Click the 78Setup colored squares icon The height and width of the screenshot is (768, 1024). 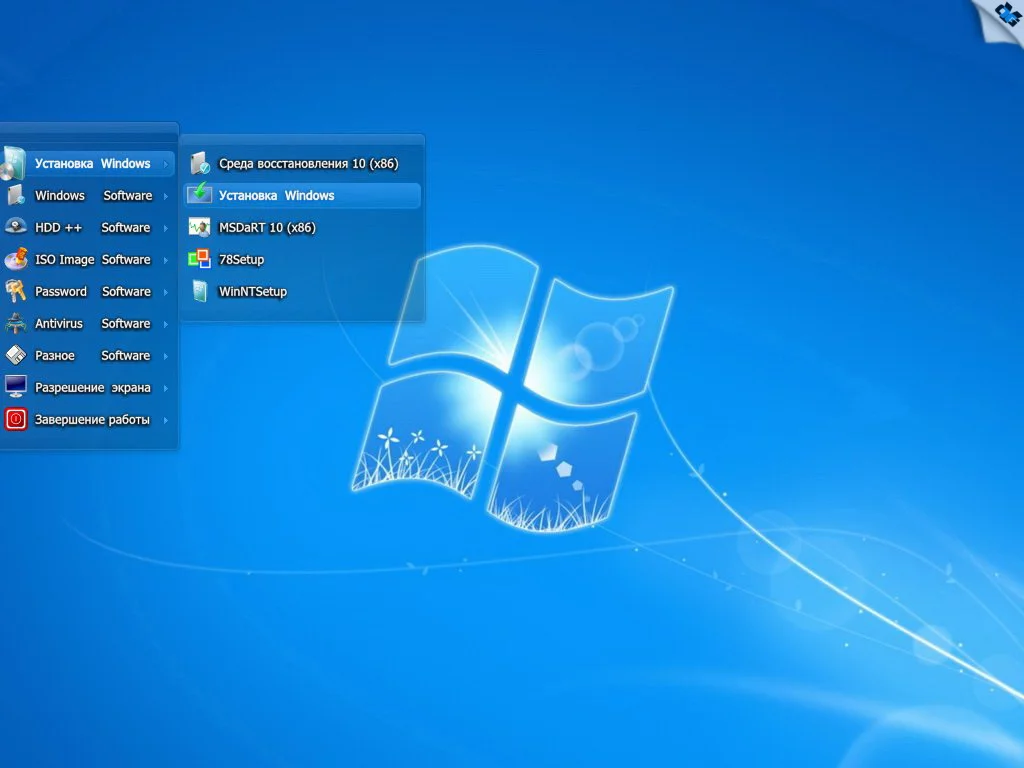point(199,259)
